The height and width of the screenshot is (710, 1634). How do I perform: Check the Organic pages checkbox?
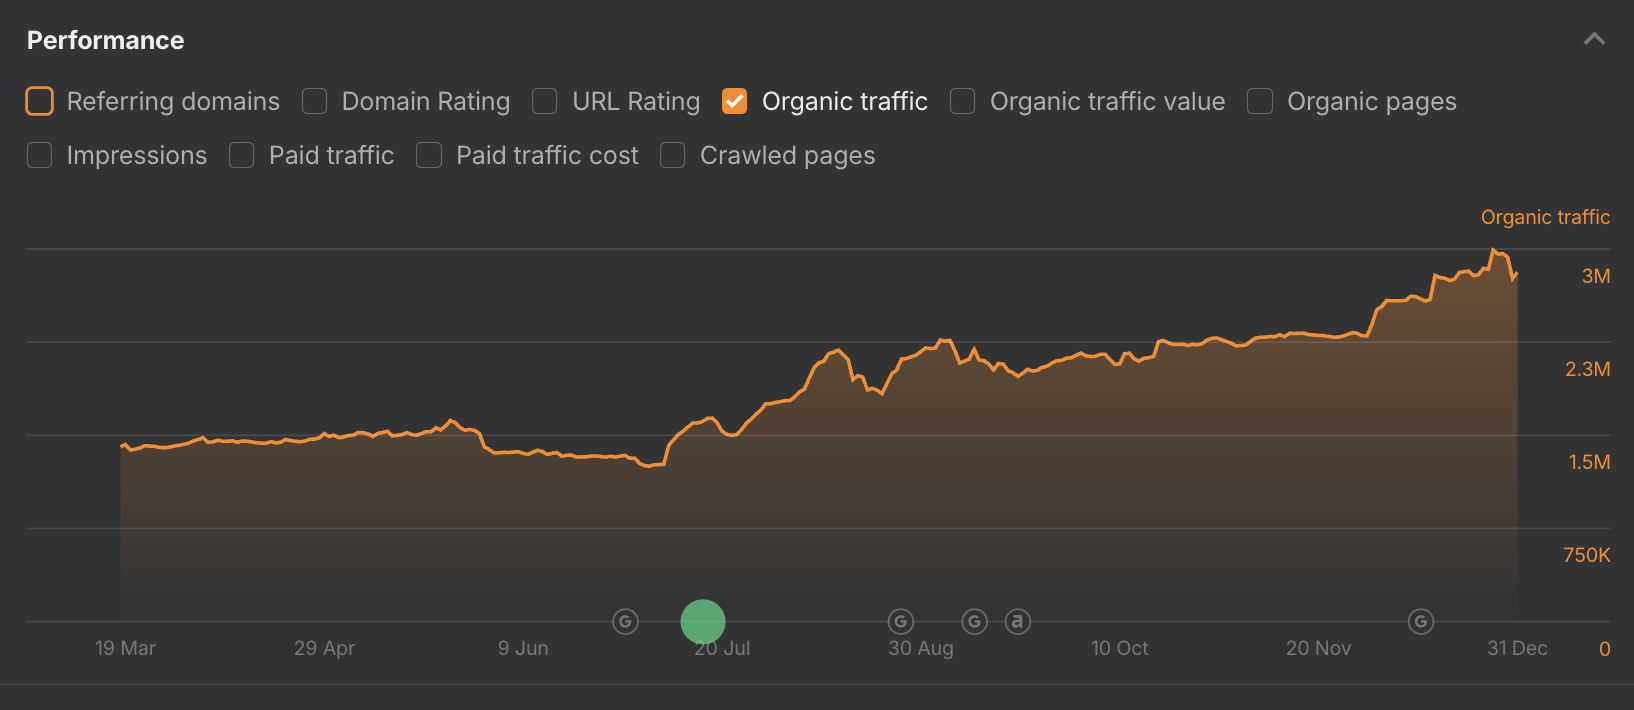(1260, 101)
